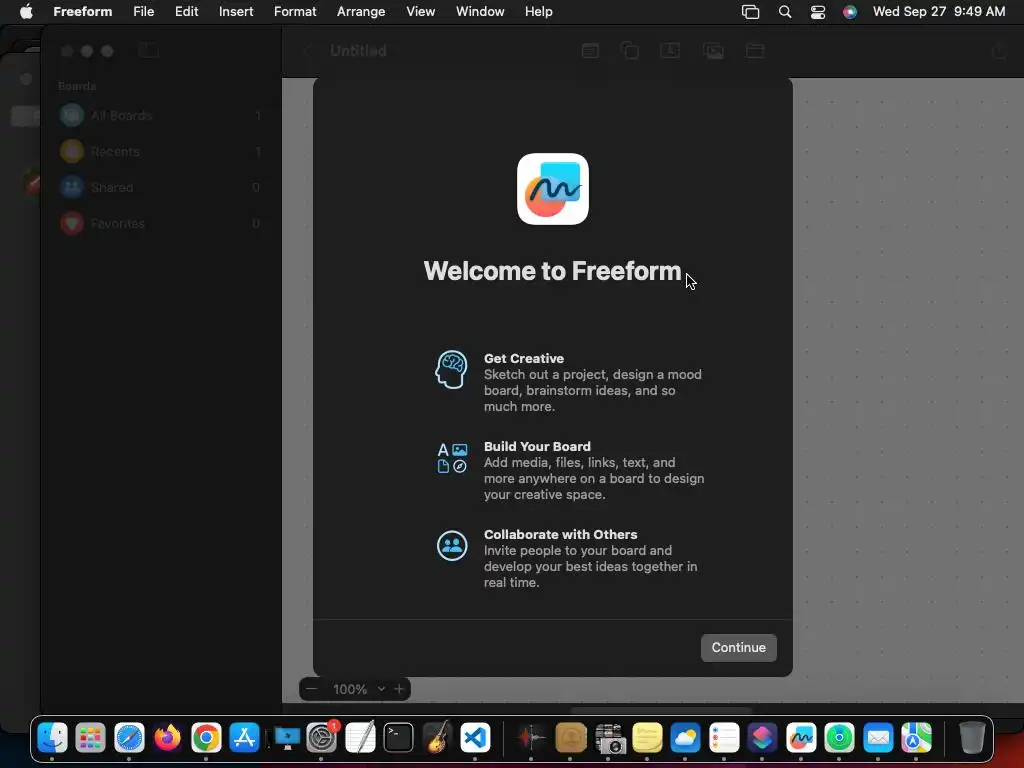Click the Build Your Board icon
The width and height of the screenshot is (1024, 768).
[451, 458]
